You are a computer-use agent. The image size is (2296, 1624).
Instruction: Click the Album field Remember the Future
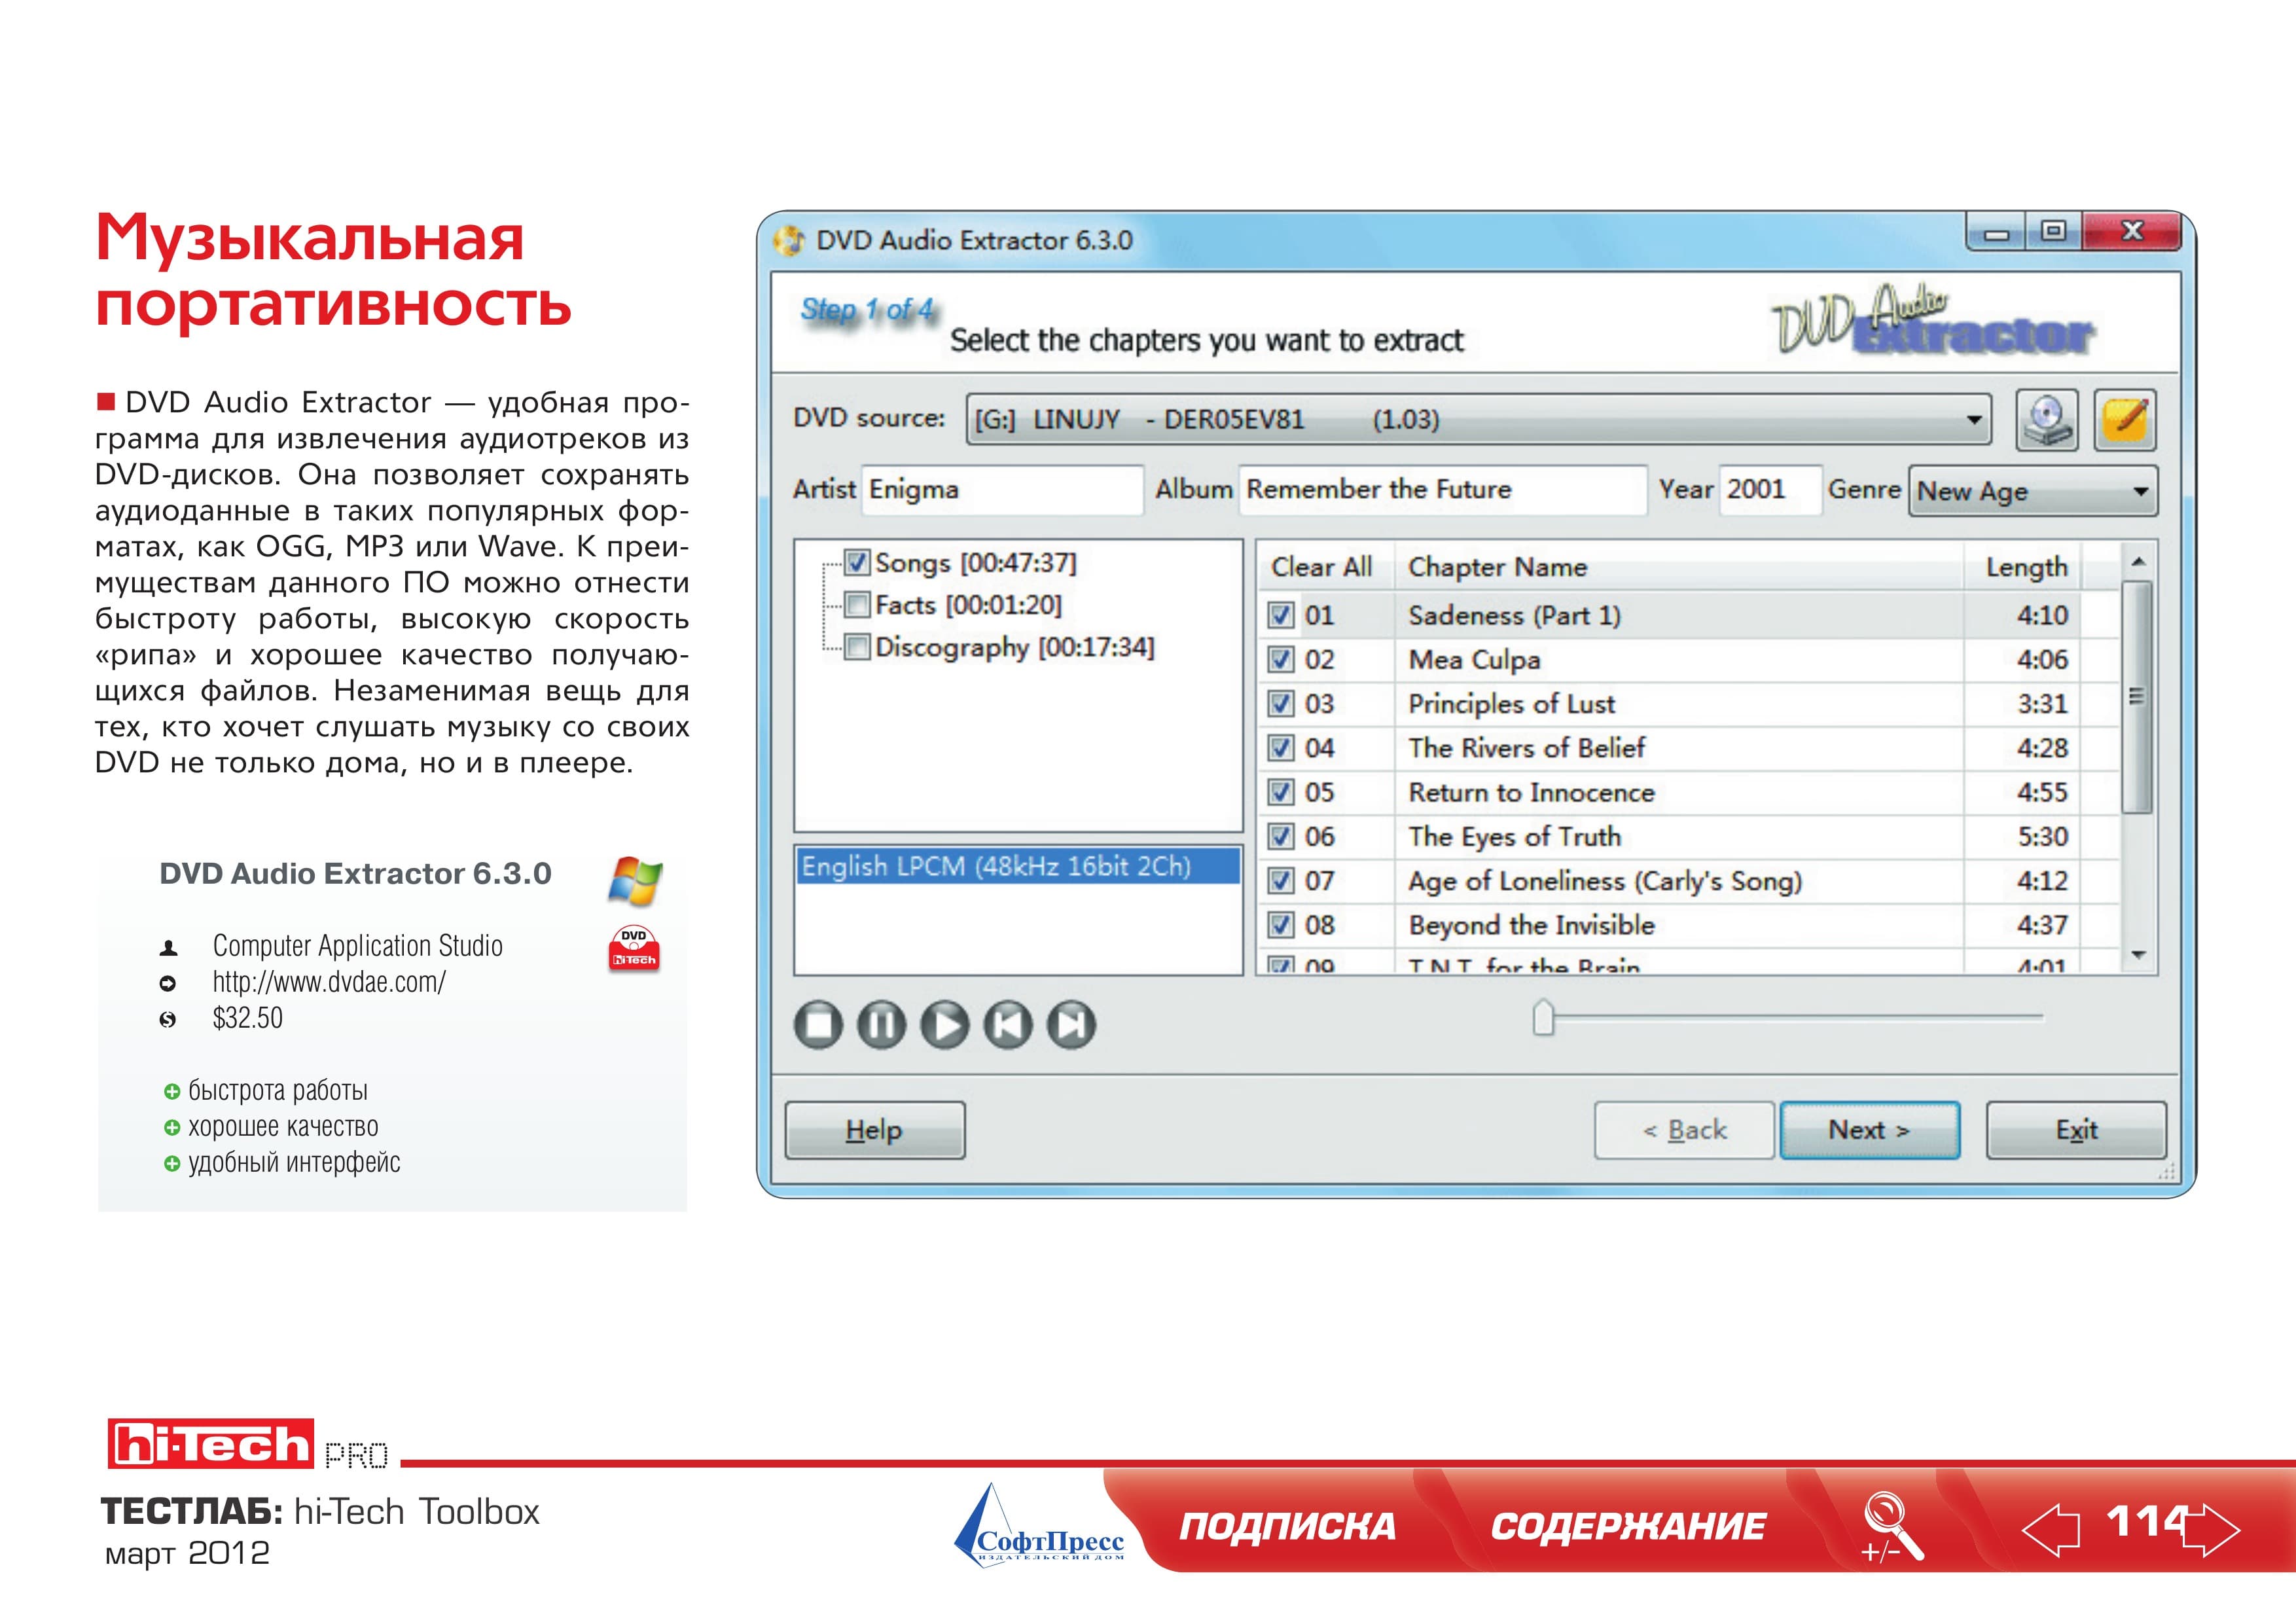1443,490
